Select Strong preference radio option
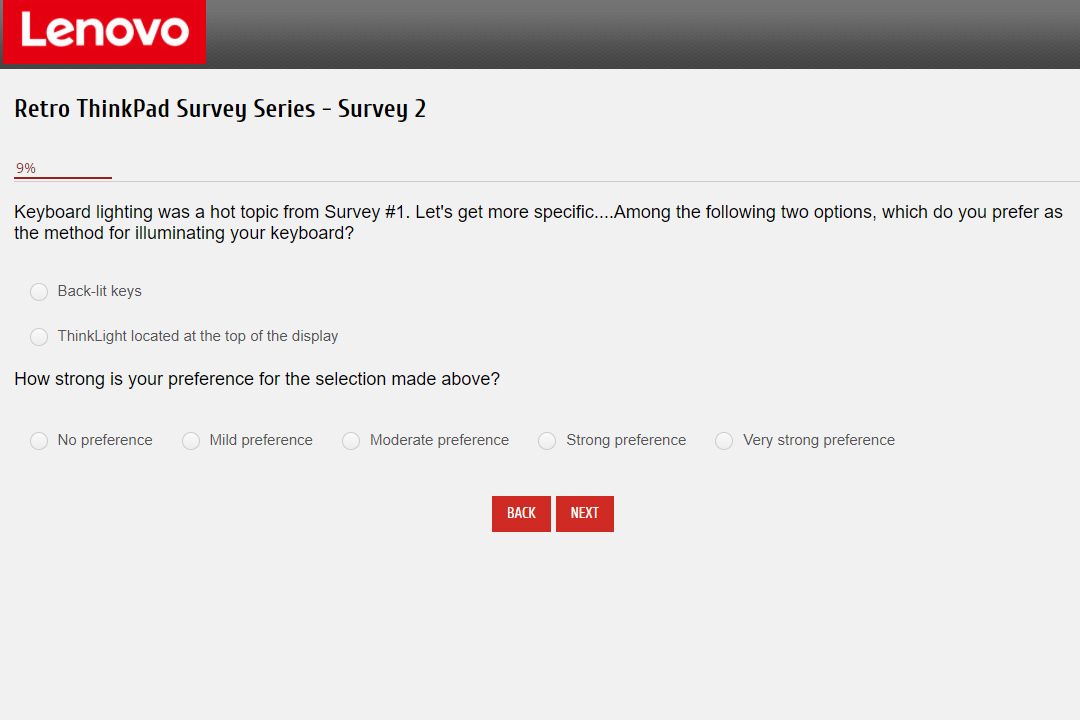This screenshot has width=1080, height=720. point(548,440)
